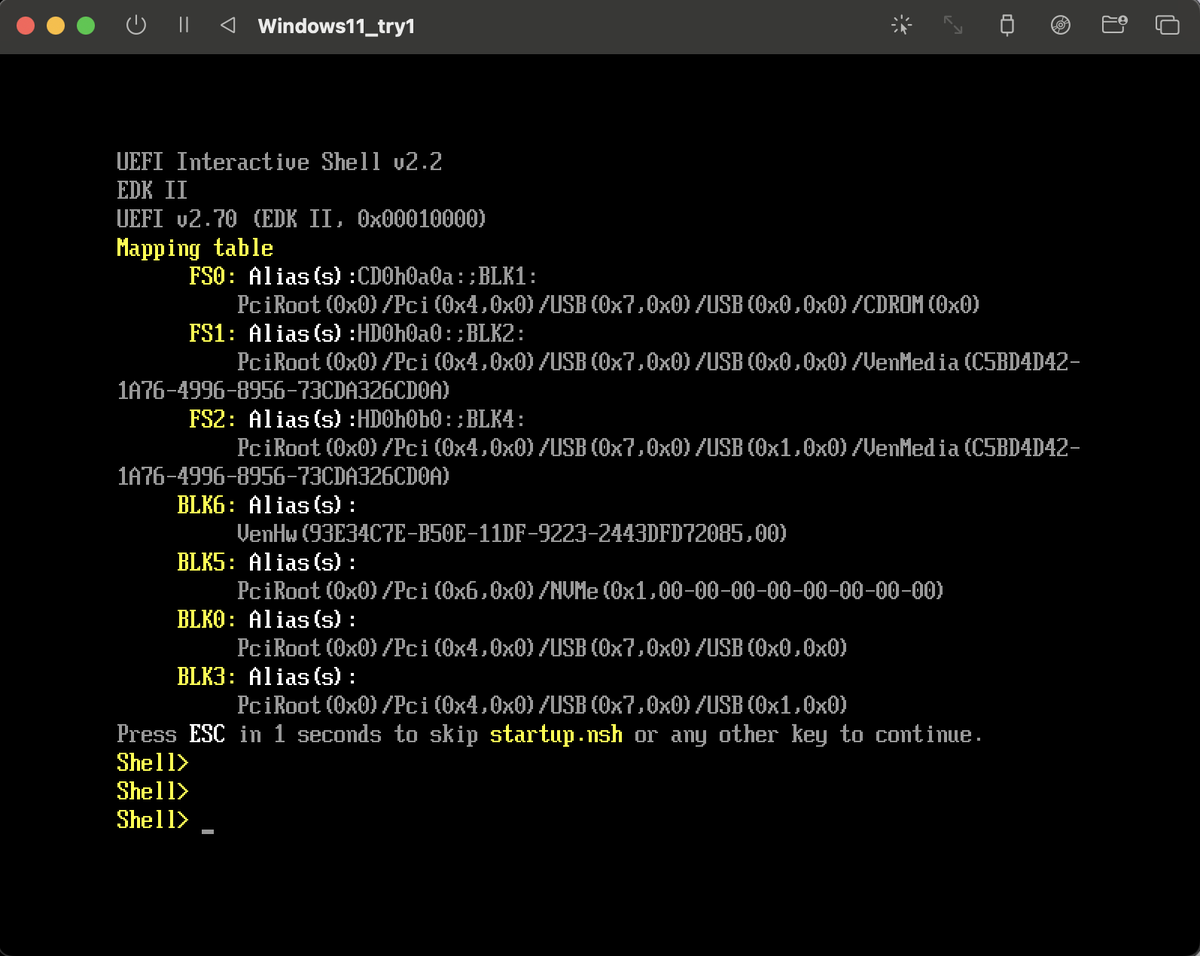This screenshot has width=1200, height=956.
Task: Click the restart triangle icon
Action: 228,25
